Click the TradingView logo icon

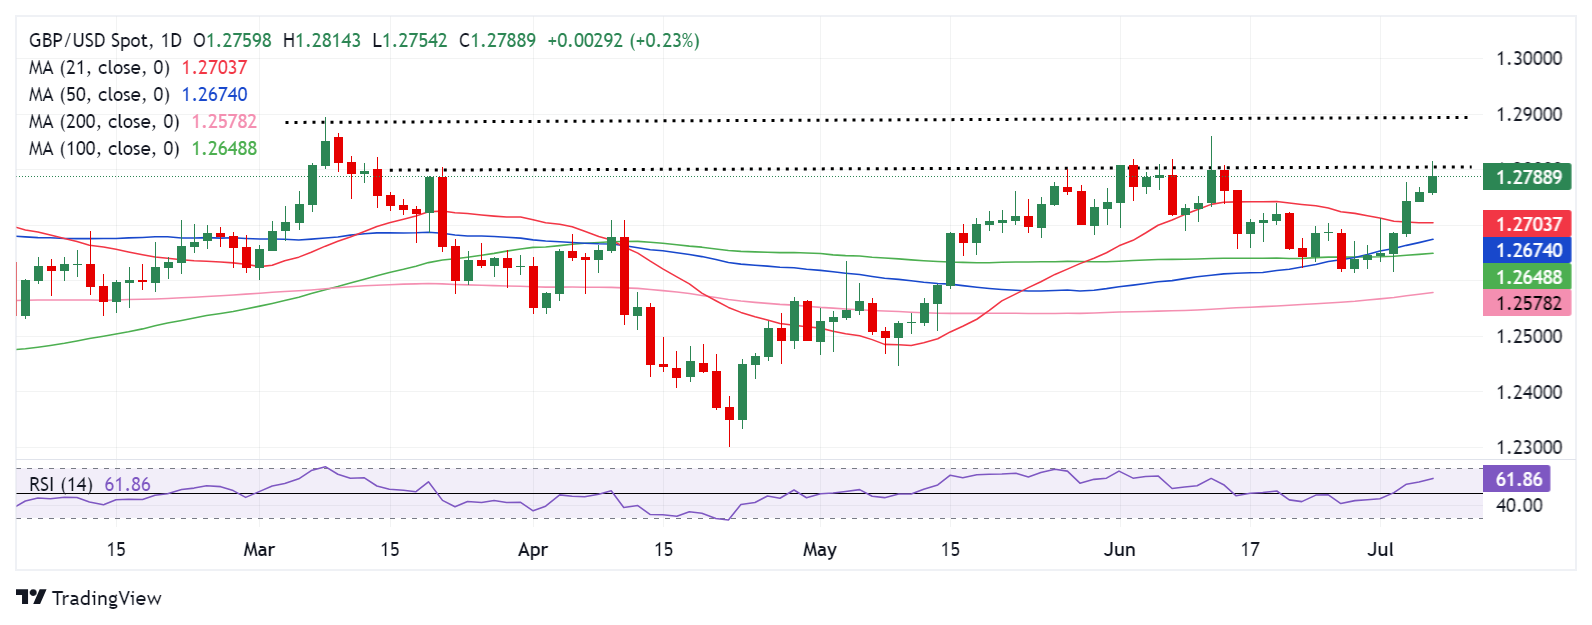(31, 598)
